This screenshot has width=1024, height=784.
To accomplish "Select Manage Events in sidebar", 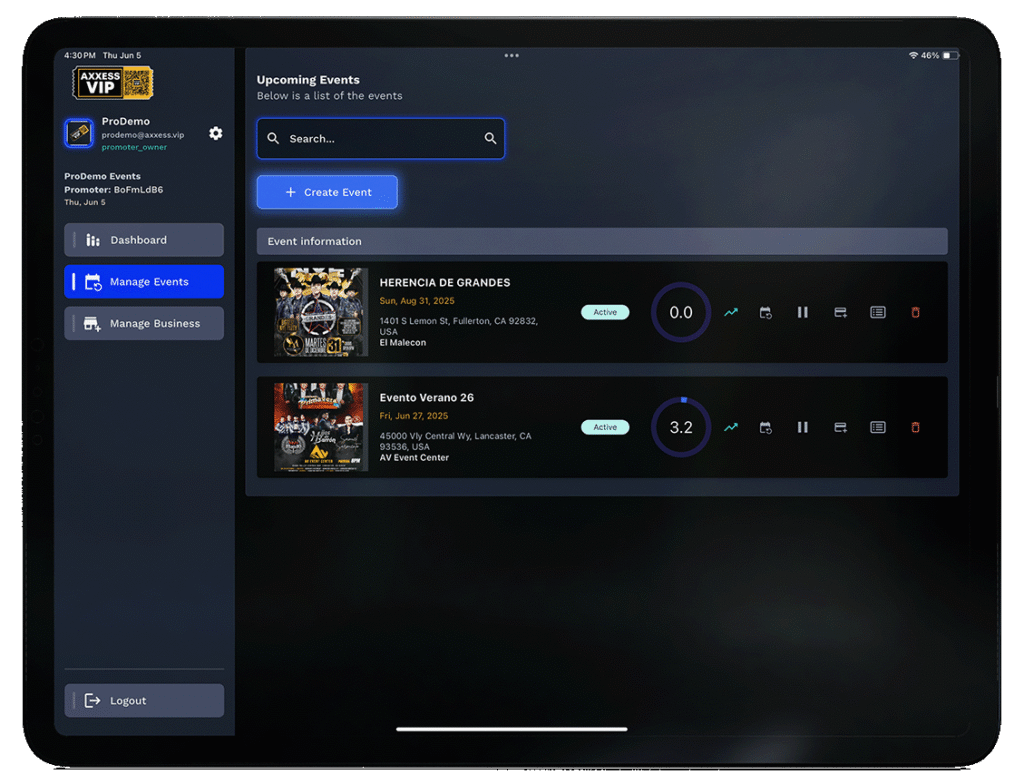I will 144,282.
